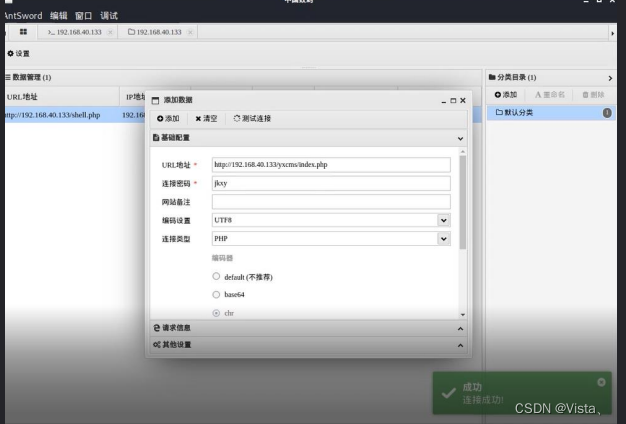Focus the URL地址 input field
Viewport: 626px width, 424px height.
331,164
